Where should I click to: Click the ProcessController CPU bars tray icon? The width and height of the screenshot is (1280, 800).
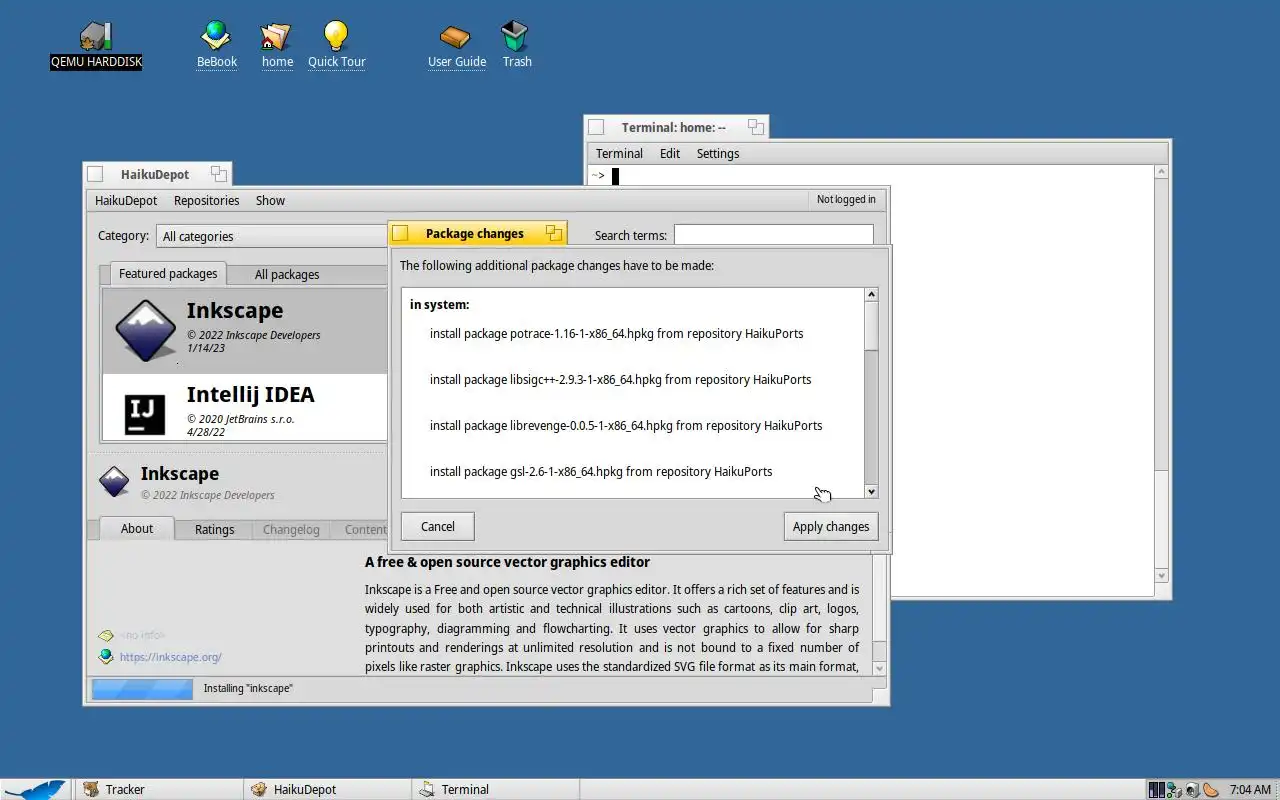point(1157,789)
